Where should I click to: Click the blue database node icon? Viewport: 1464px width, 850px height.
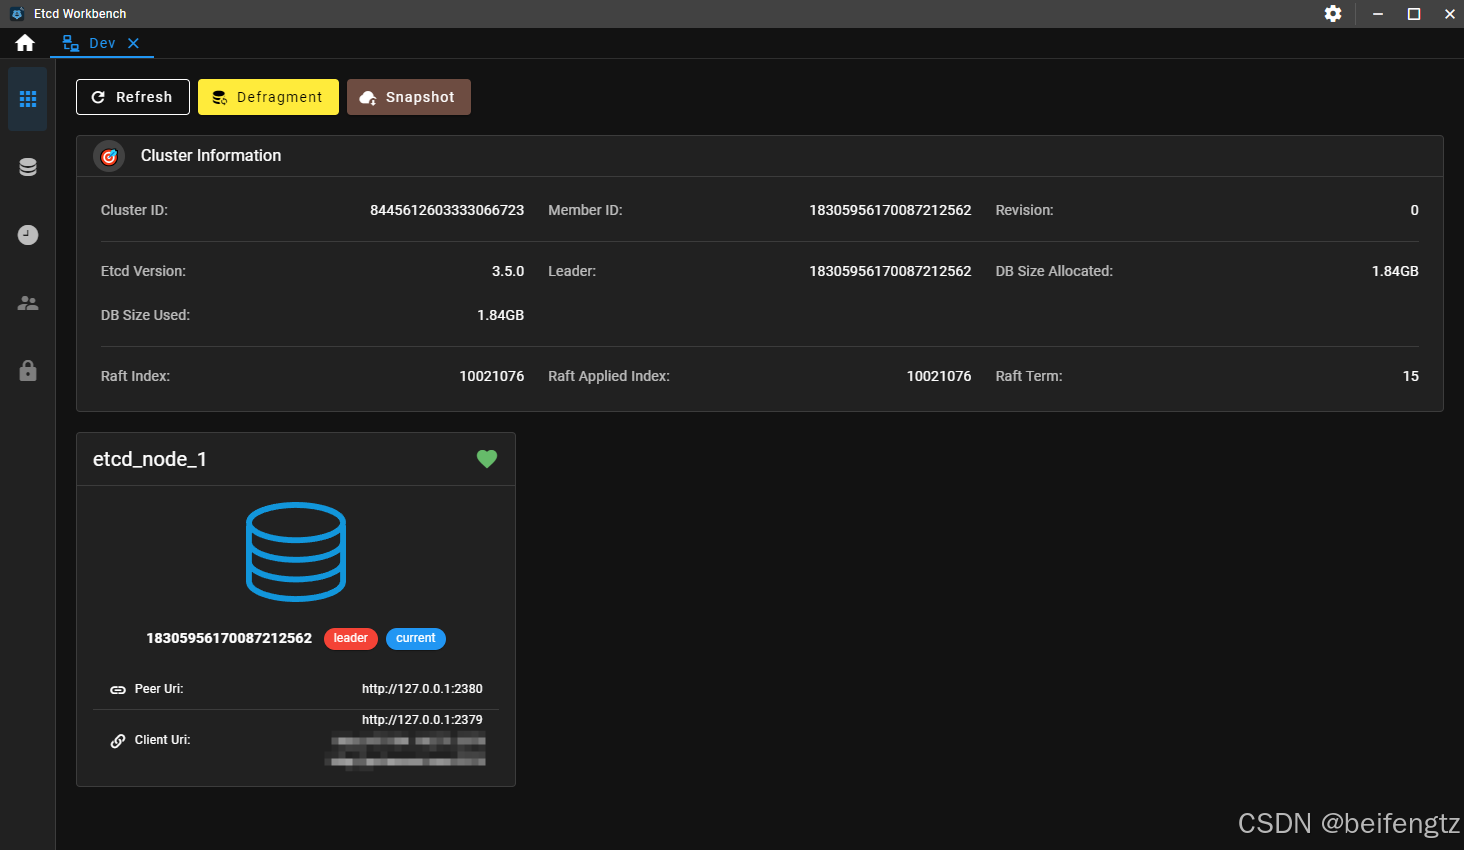[296, 552]
